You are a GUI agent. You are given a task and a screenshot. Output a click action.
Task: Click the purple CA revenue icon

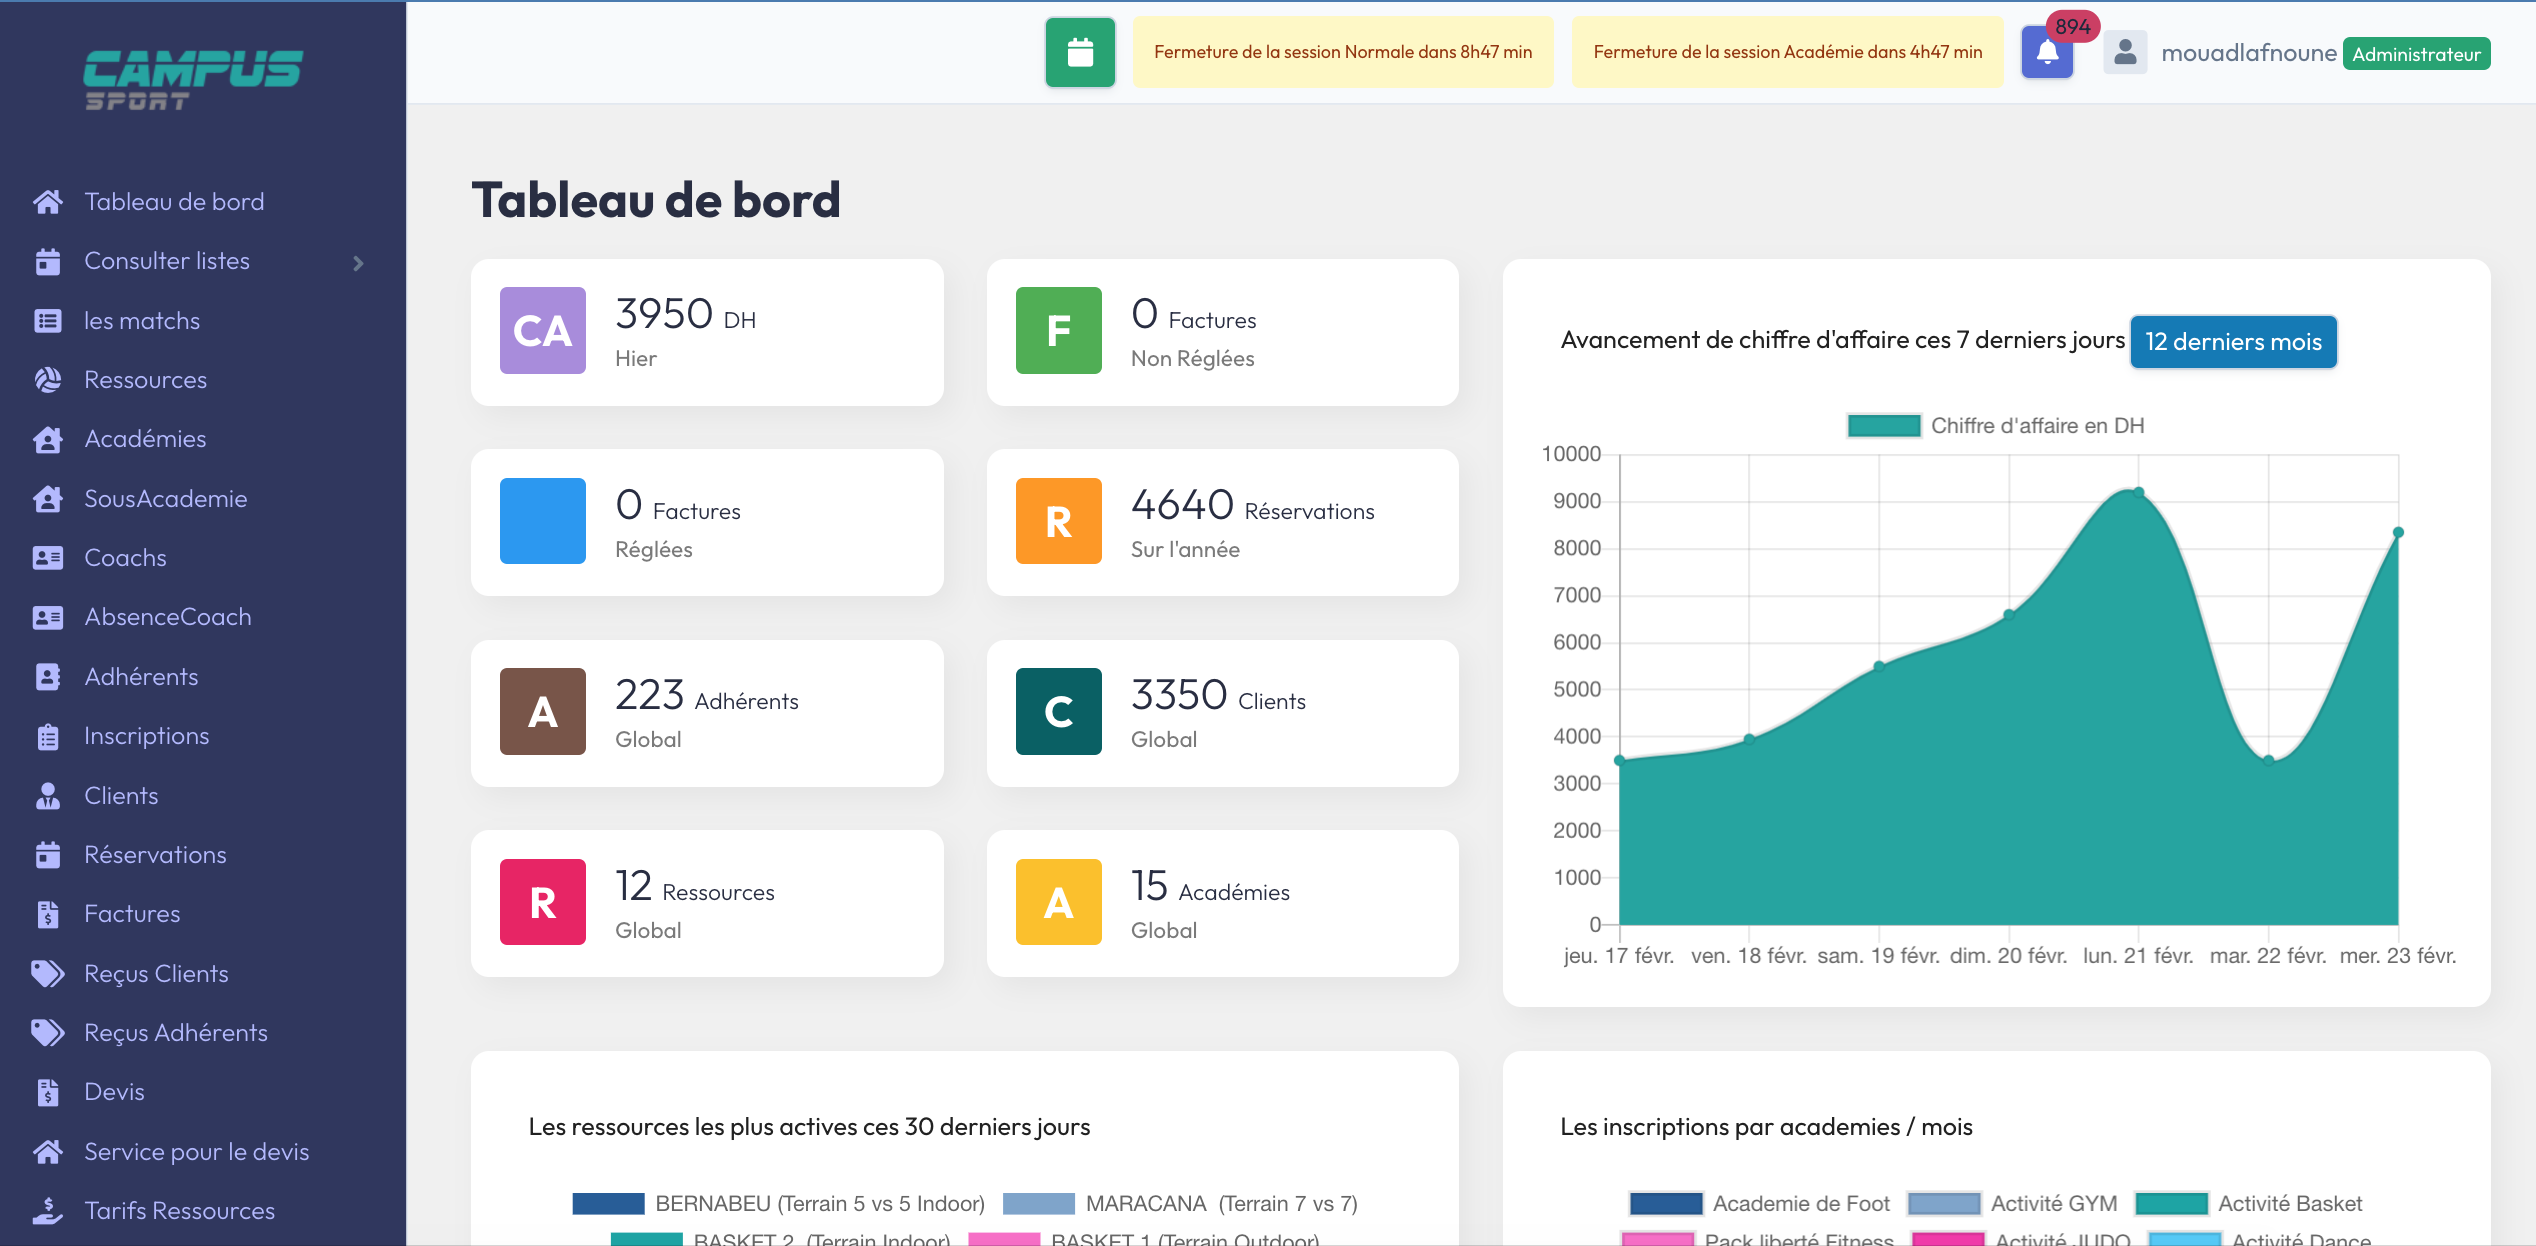coord(542,331)
